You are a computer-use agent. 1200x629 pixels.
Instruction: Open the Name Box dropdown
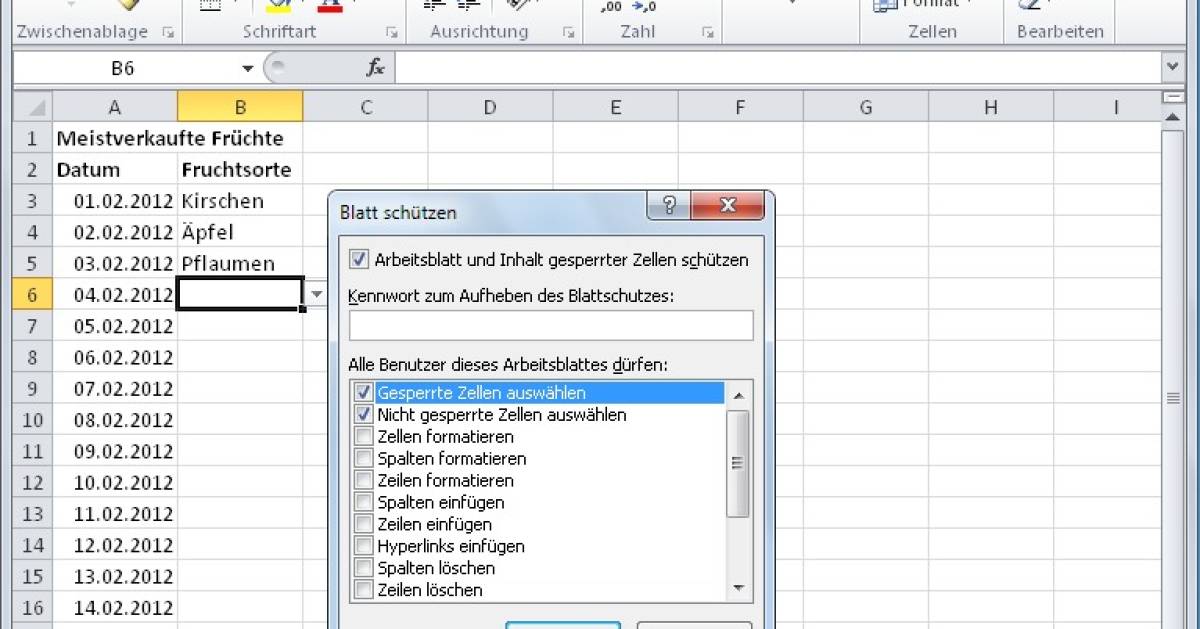[246, 68]
